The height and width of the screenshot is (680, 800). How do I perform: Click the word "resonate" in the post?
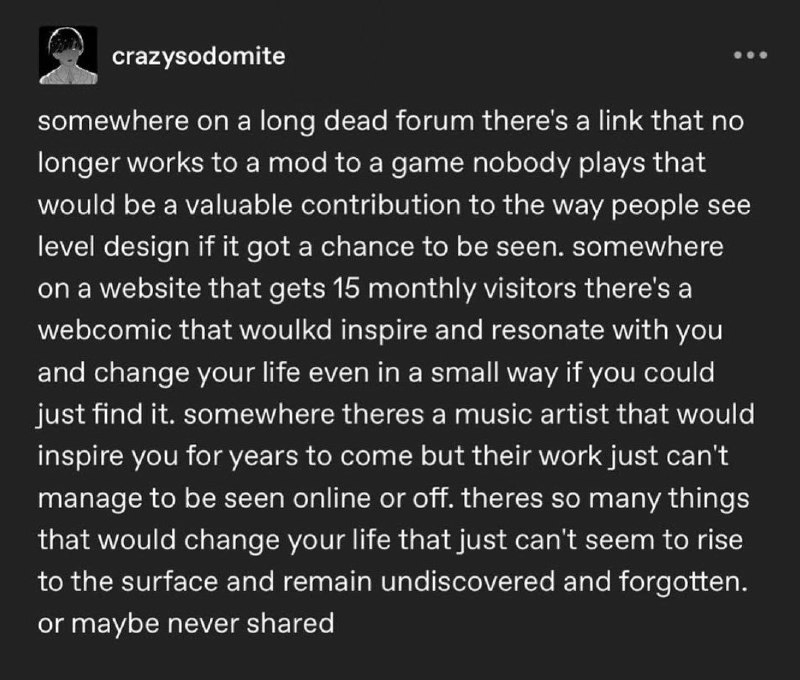pos(547,331)
